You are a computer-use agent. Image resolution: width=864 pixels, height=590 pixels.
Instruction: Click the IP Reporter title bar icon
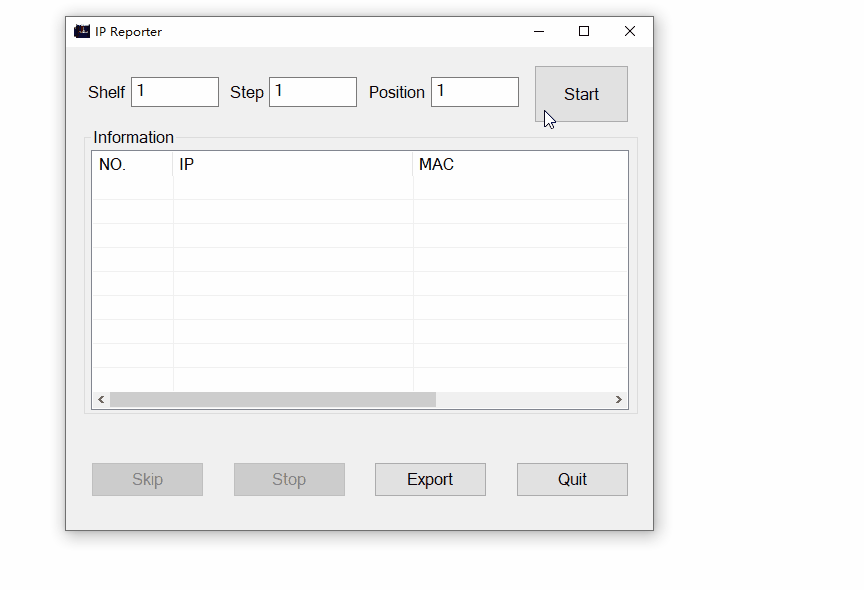tap(82, 31)
